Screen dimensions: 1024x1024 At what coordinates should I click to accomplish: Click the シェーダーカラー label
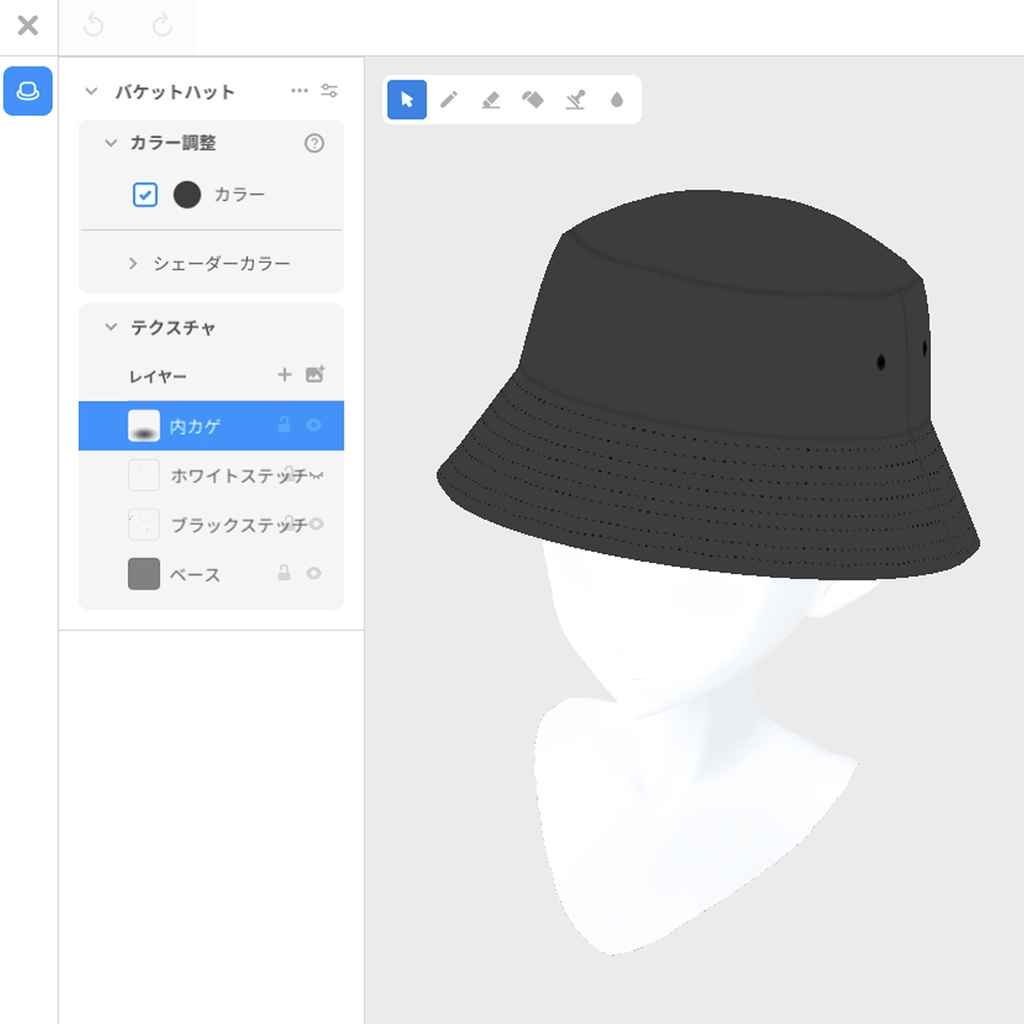[221, 263]
